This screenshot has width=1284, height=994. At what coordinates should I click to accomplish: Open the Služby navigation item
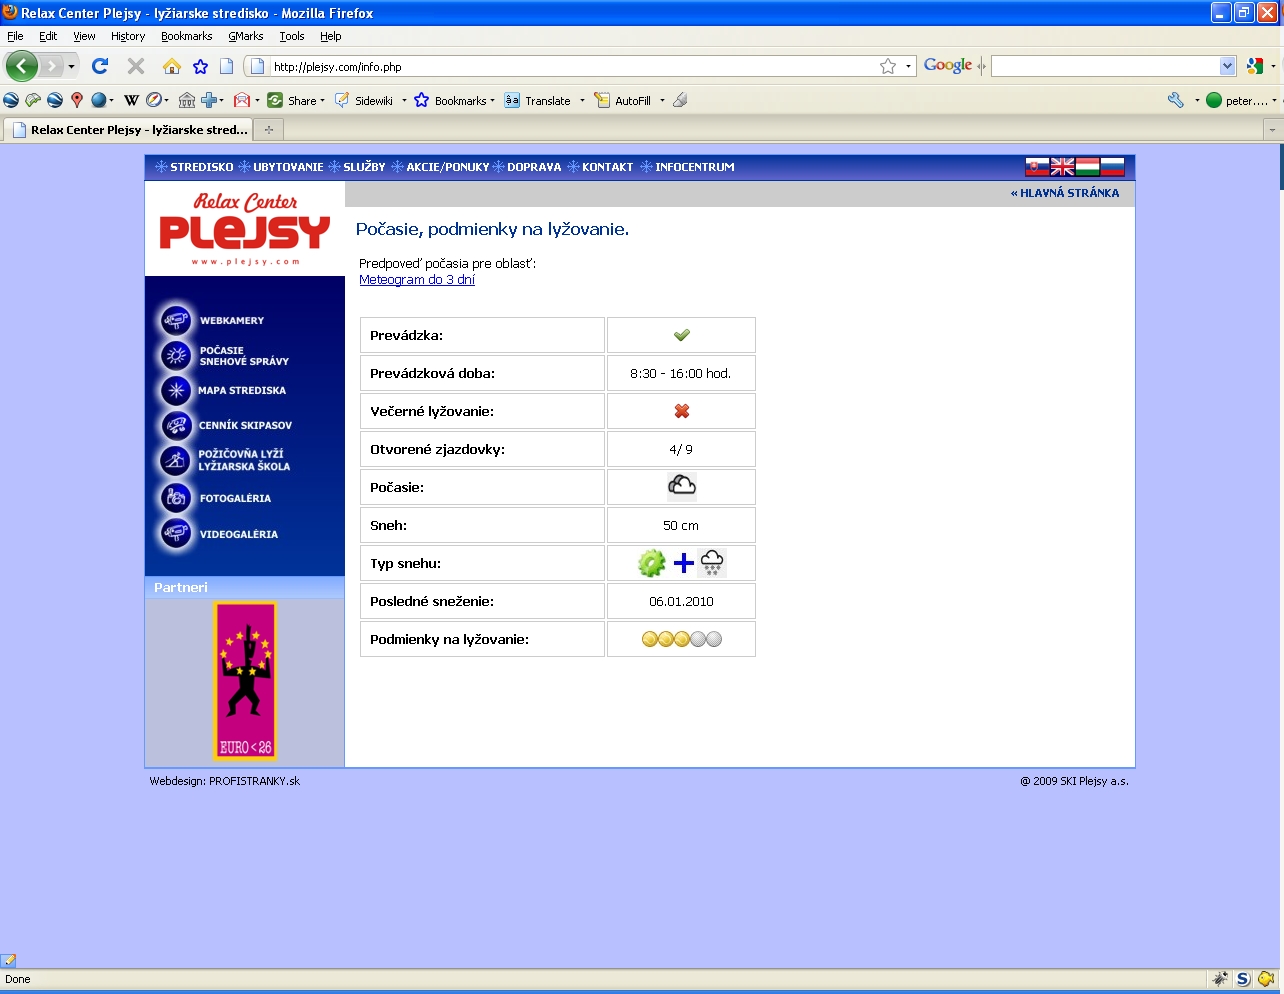(357, 167)
